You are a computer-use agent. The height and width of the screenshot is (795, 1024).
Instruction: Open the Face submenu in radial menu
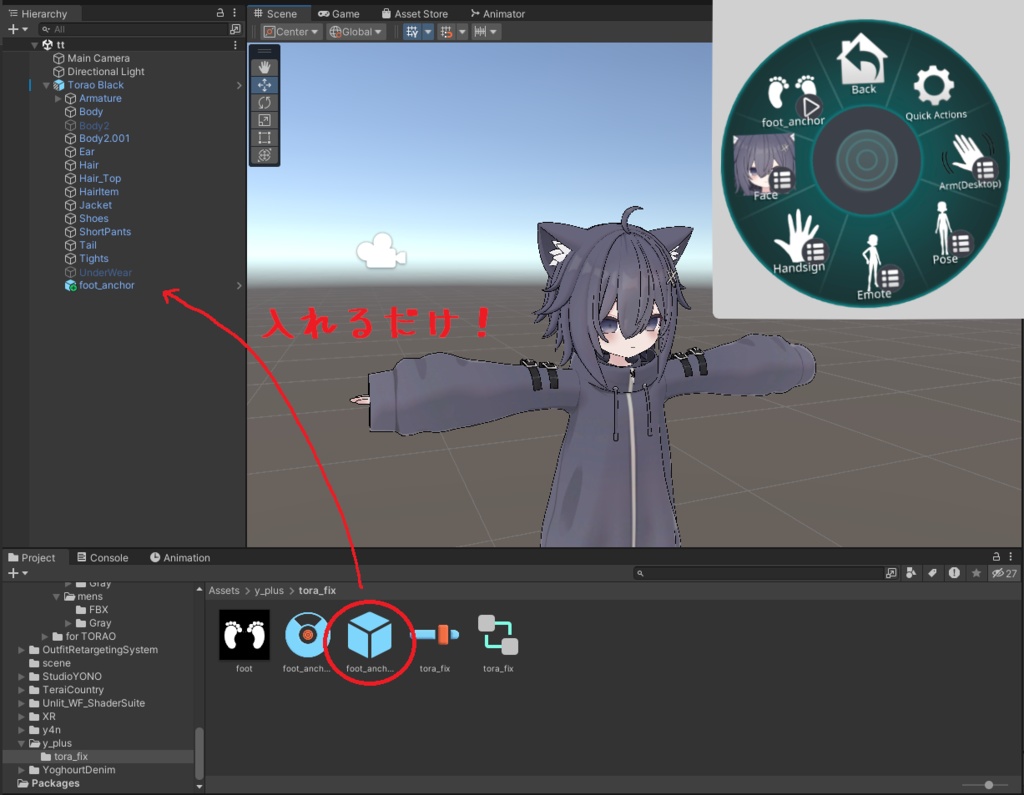coord(765,168)
